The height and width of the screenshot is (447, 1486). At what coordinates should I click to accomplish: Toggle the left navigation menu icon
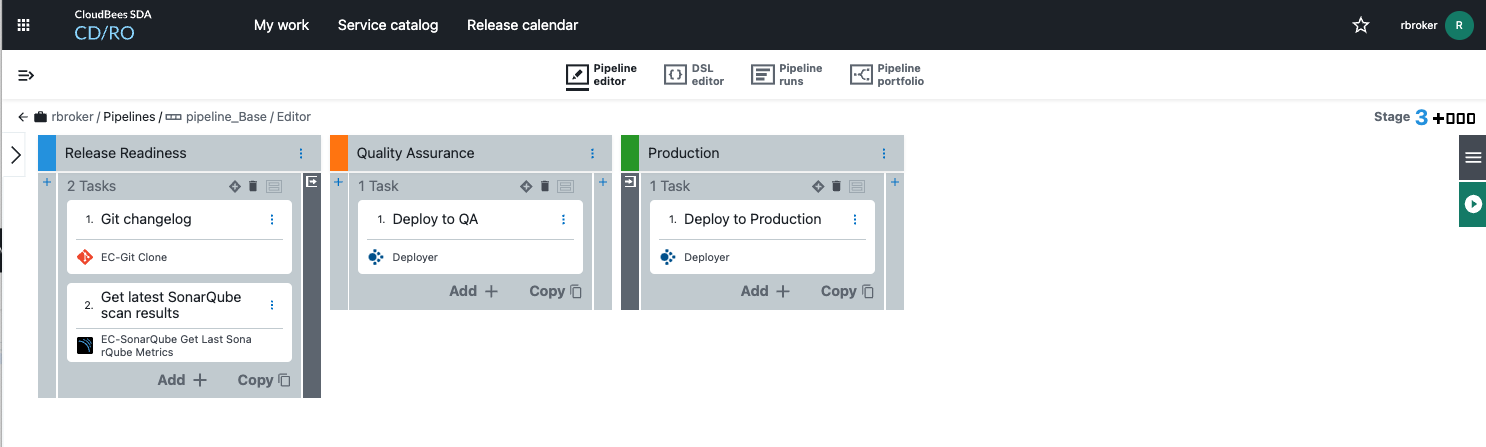[26, 75]
